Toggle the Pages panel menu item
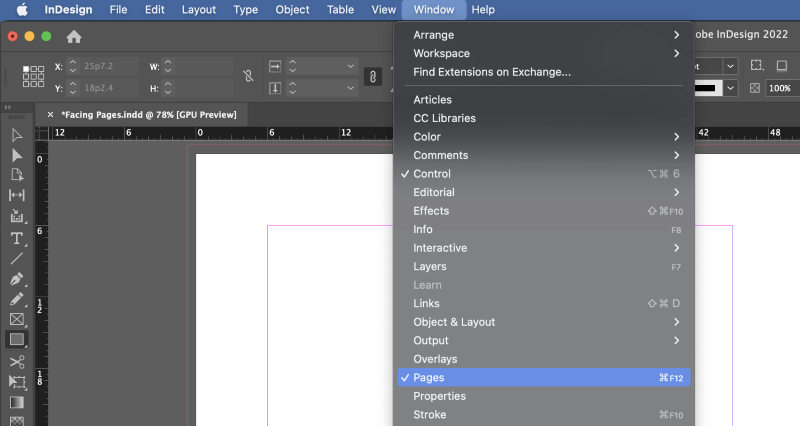Viewport: 800px width, 426px height. pyautogui.click(x=544, y=378)
